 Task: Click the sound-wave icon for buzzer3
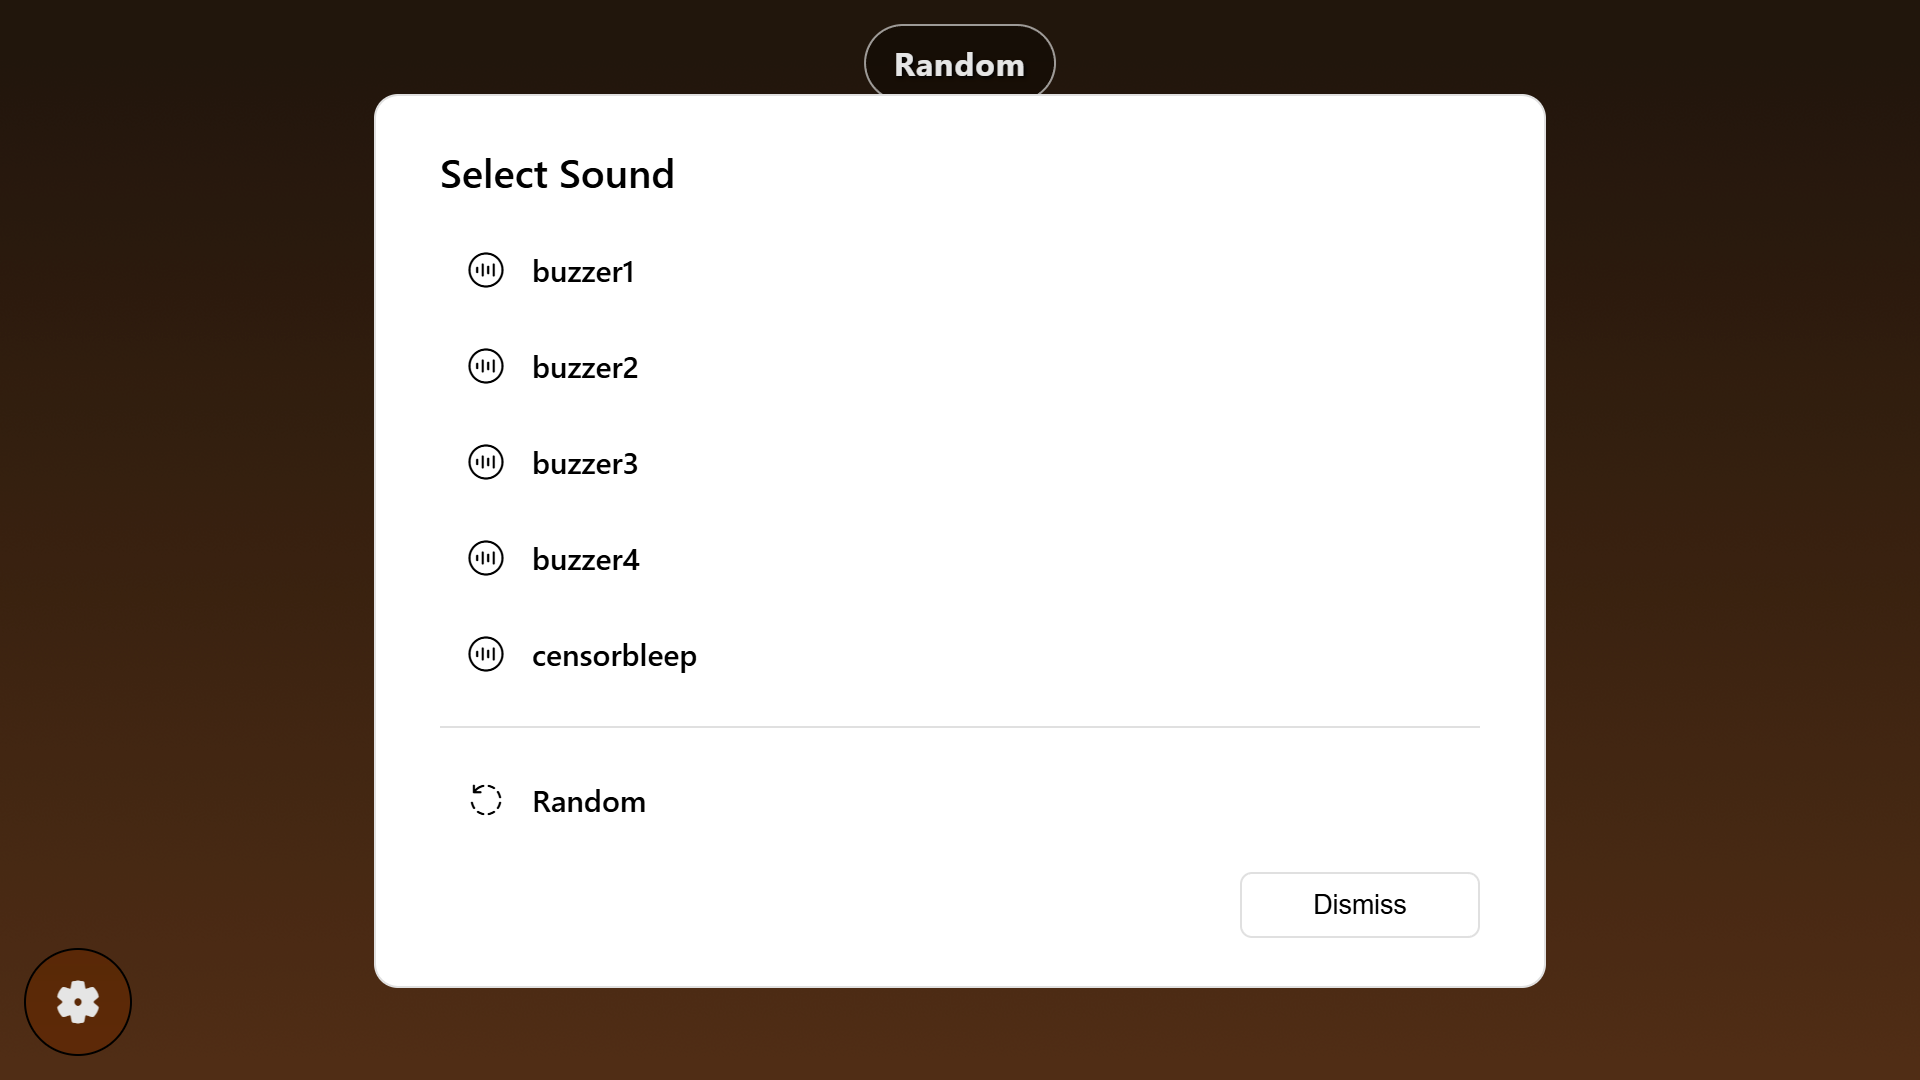[486, 462]
